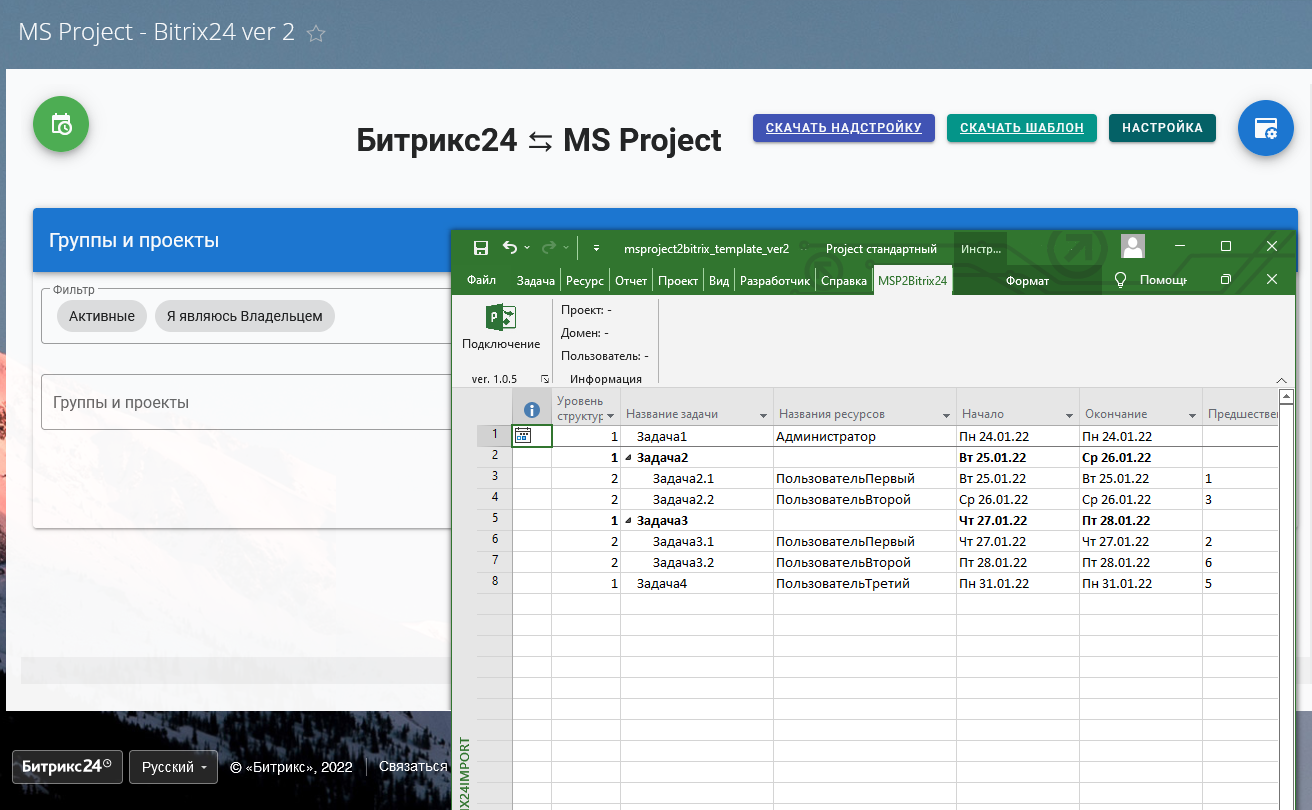The height and width of the screenshot is (810, 1312).
Task: Click the user account avatar icon
Action: coord(1132,247)
